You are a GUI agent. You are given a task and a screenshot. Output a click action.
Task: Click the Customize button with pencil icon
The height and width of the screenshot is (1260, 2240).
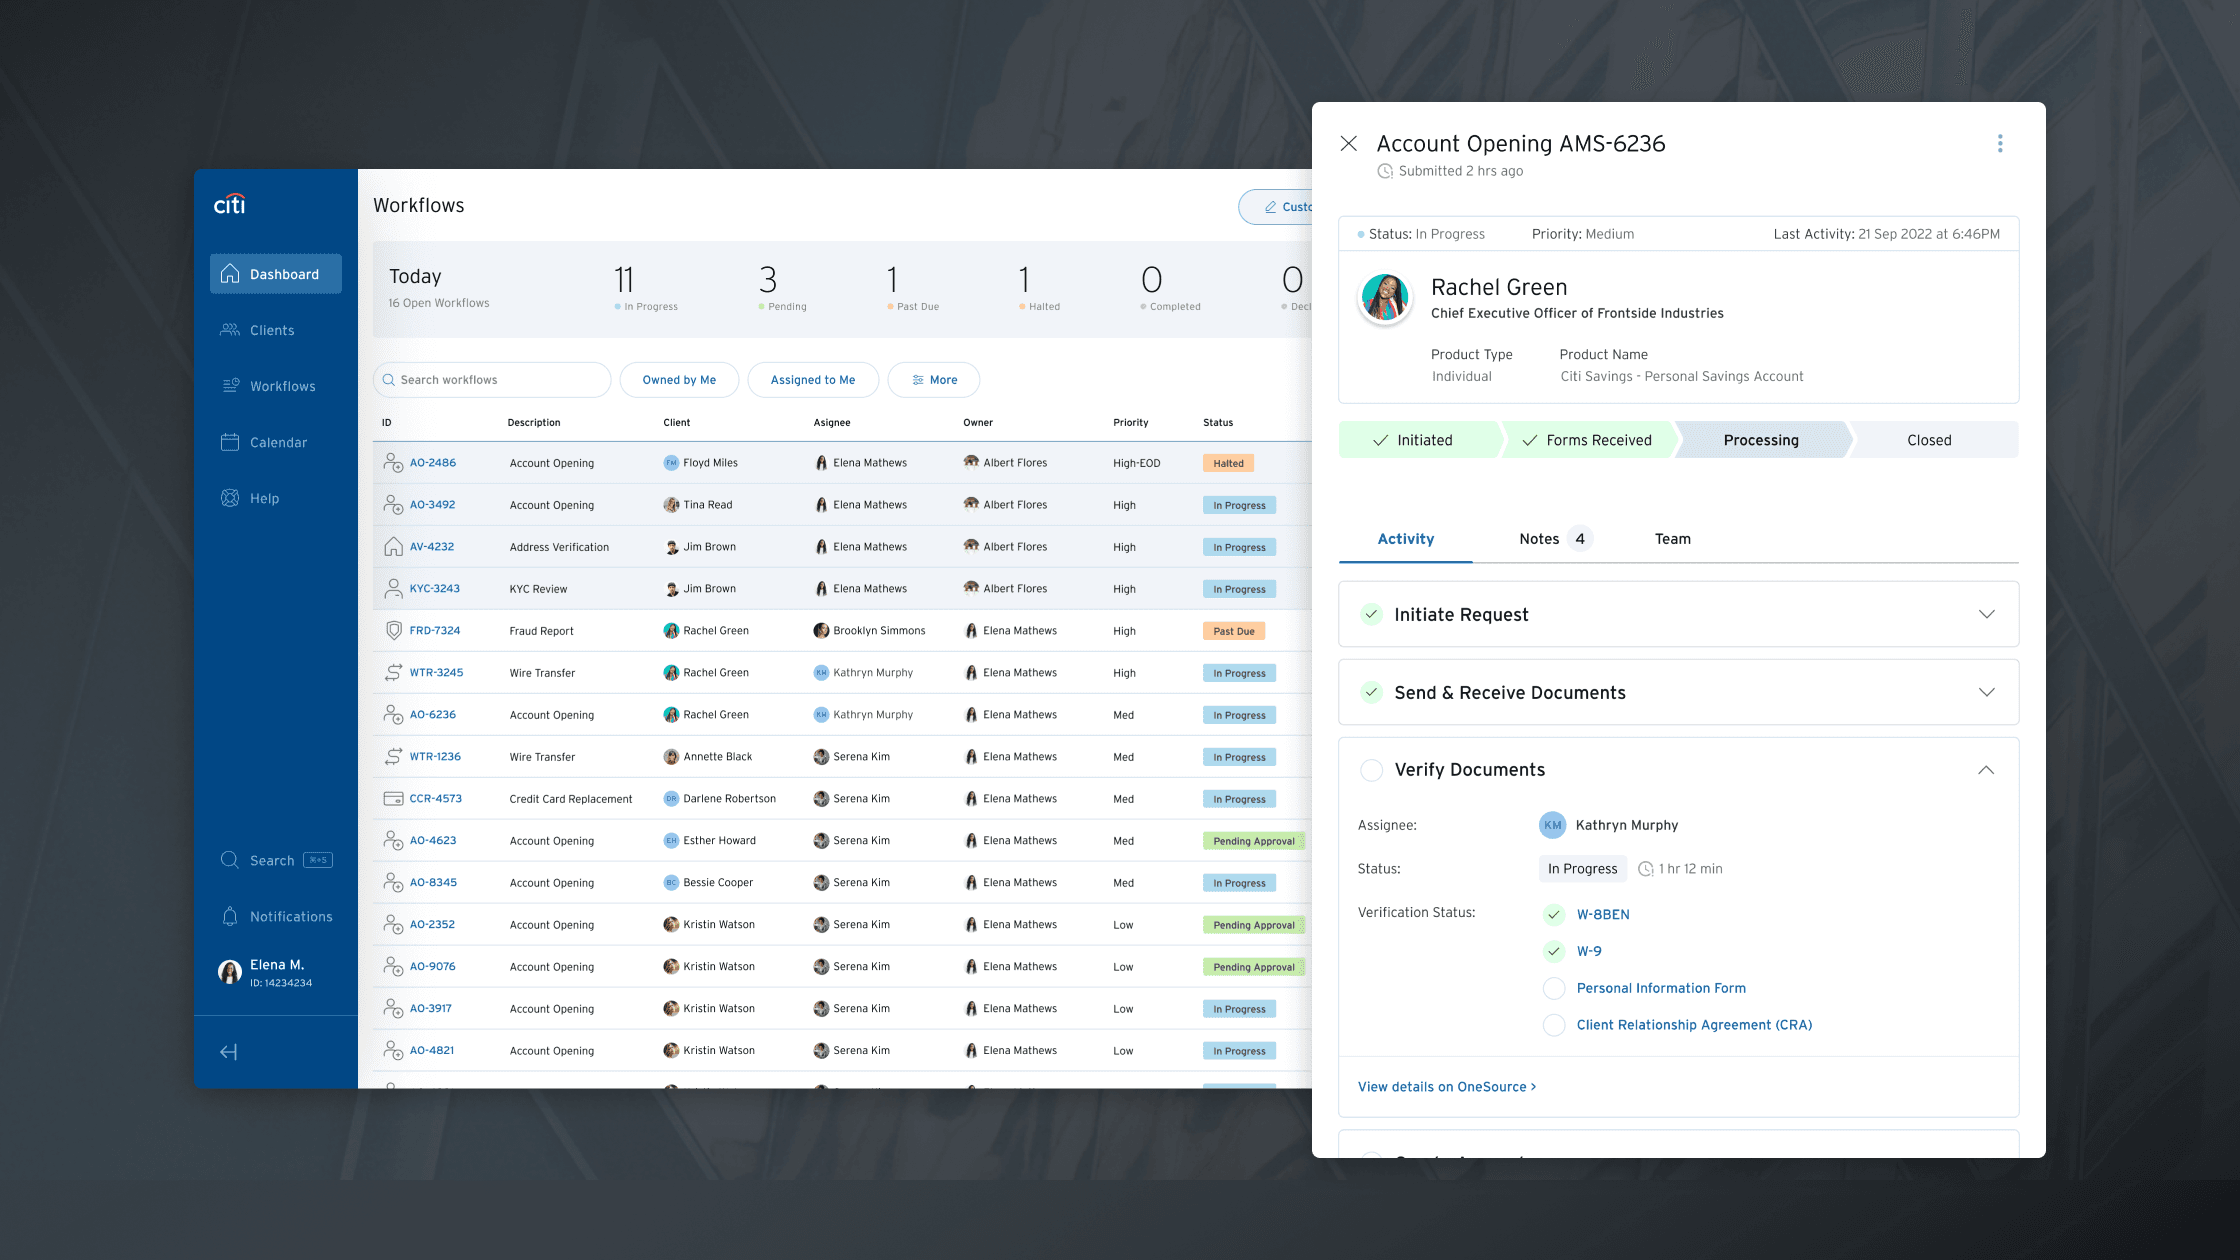(x=1275, y=207)
